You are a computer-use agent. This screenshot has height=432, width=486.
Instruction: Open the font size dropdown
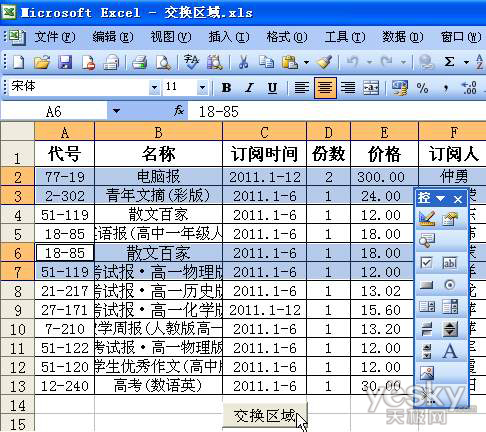[202, 88]
